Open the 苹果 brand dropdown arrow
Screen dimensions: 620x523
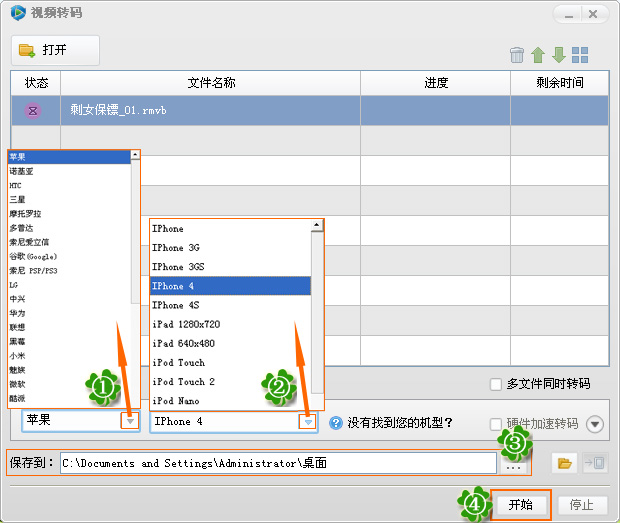click(130, 421)
